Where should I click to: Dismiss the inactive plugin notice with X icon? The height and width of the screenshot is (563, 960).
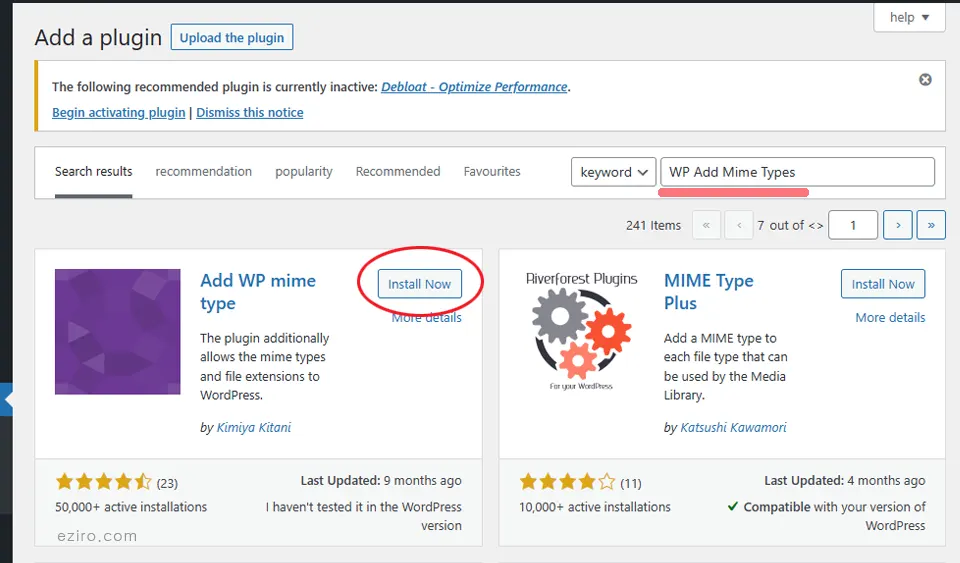925,80
